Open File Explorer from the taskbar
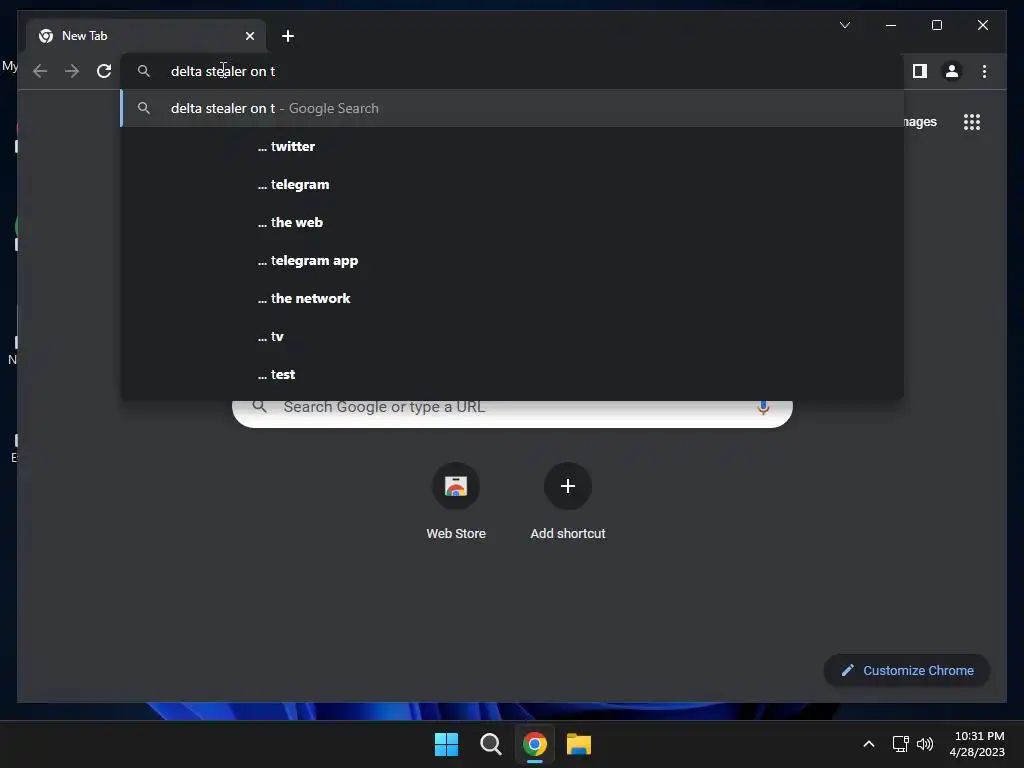This screenshot has height=768, width=1024. click(x=579, y=744)
